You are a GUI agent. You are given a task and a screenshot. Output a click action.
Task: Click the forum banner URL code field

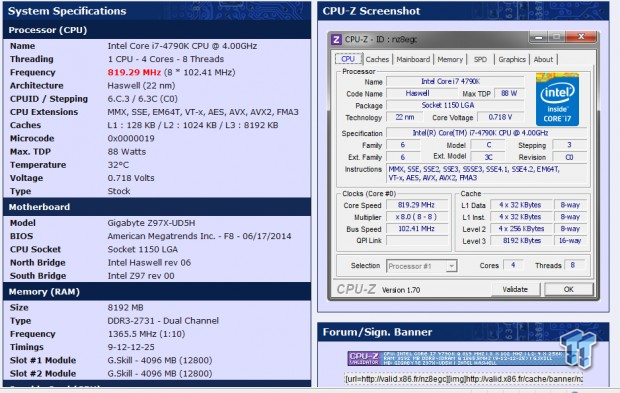tap(463, 379)
